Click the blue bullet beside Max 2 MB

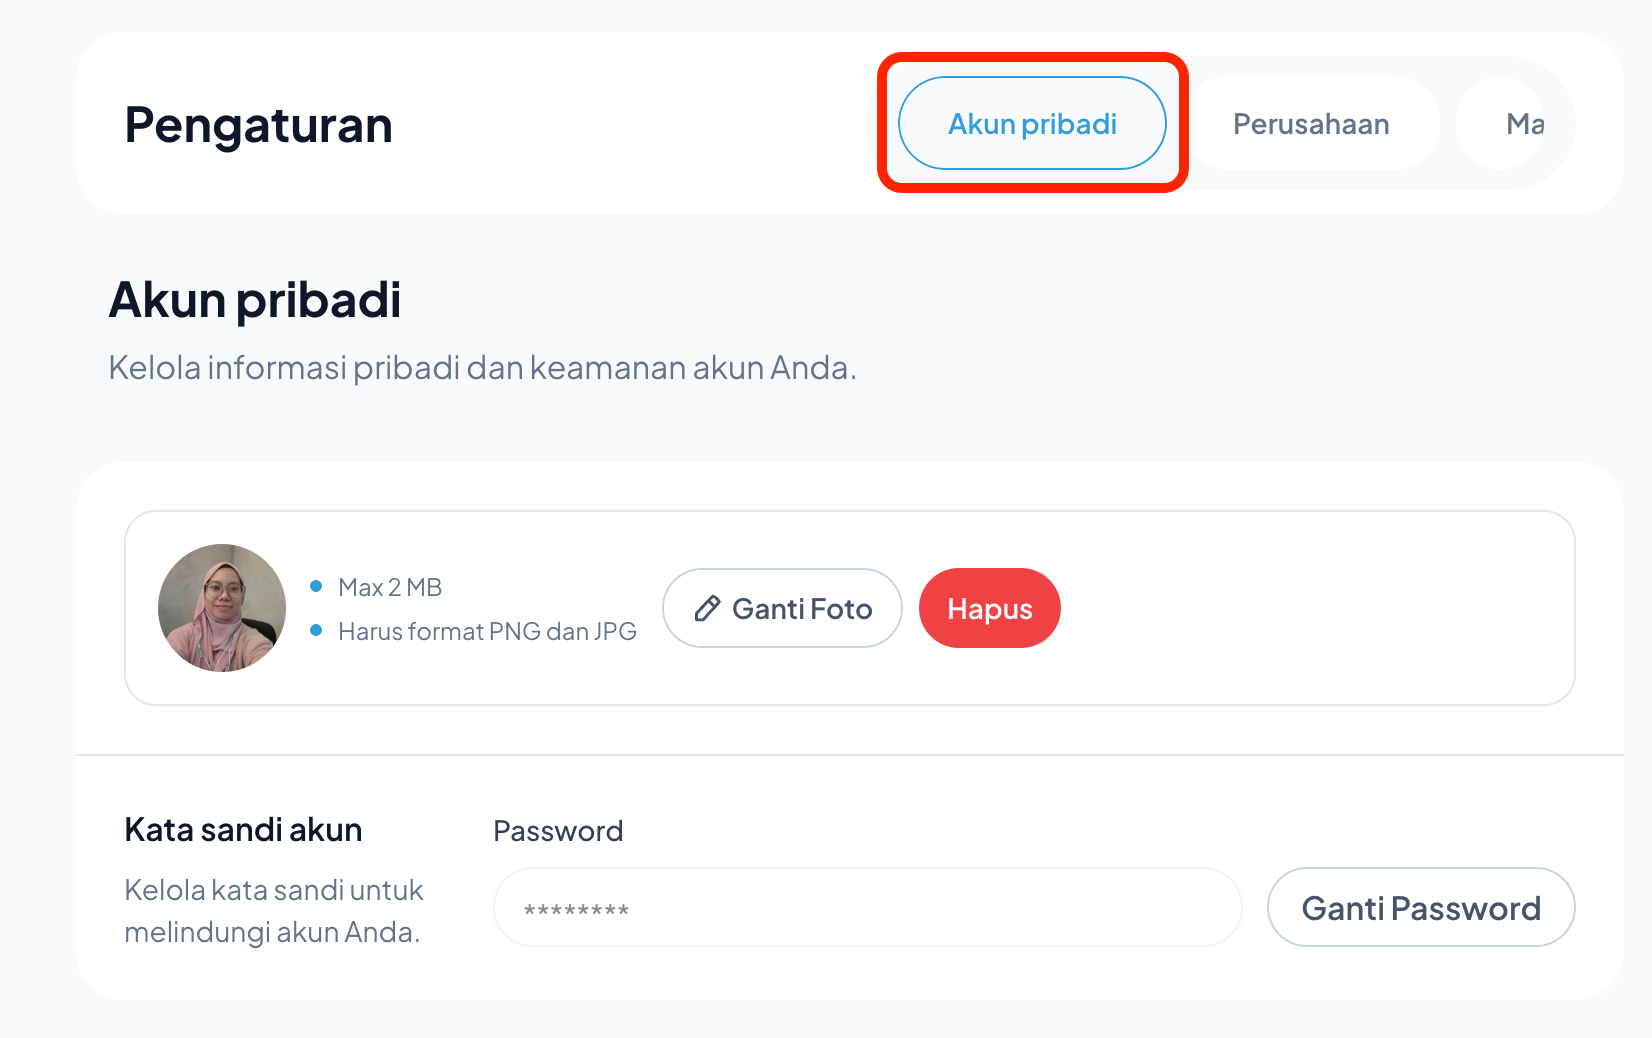(316, 586)
